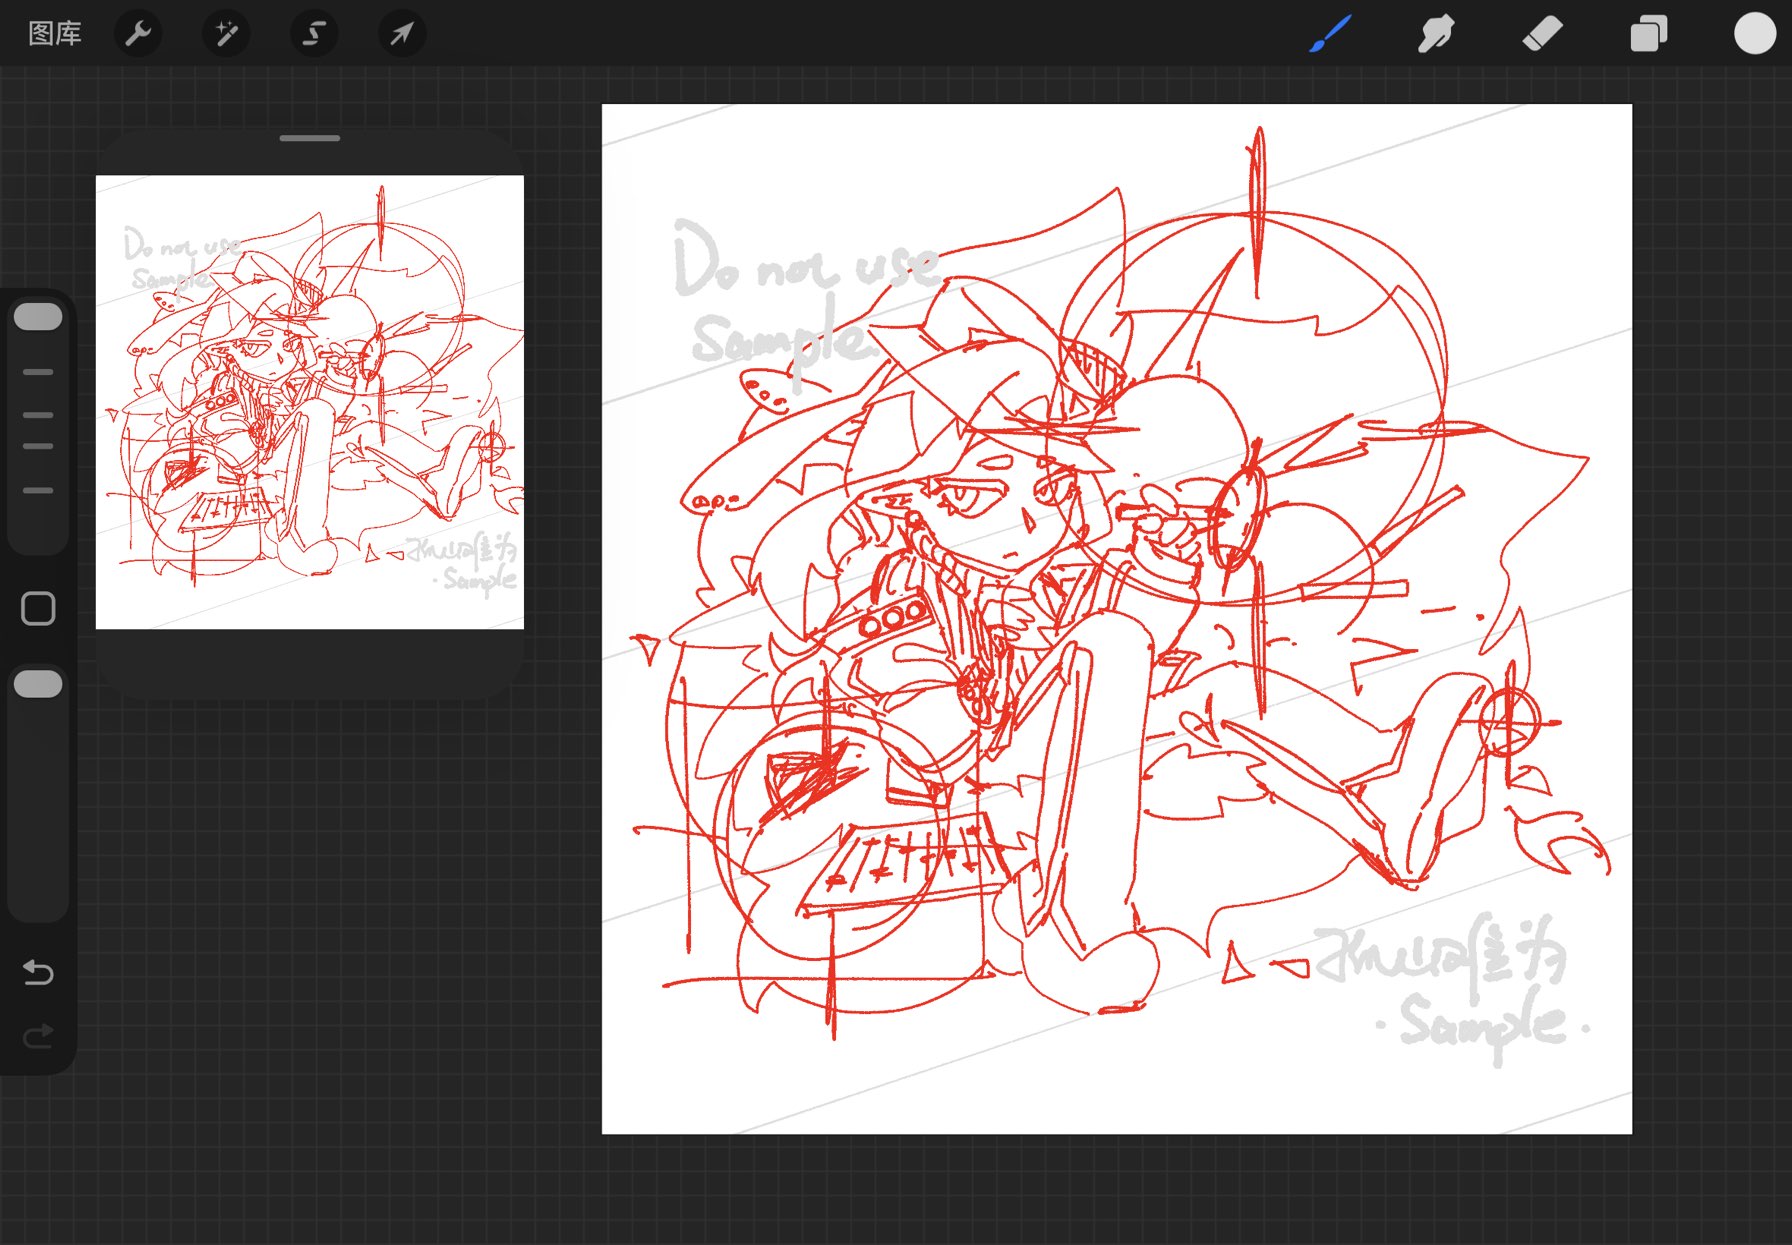Screen dimensions: 1792x1245
Task: Click the brush size slider handle
Action: coord(38,317)
